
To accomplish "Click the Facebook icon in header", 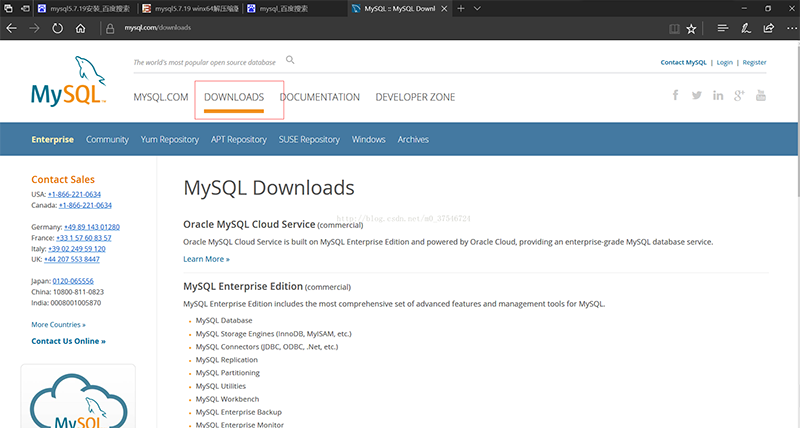I will (x=674, y=96).
